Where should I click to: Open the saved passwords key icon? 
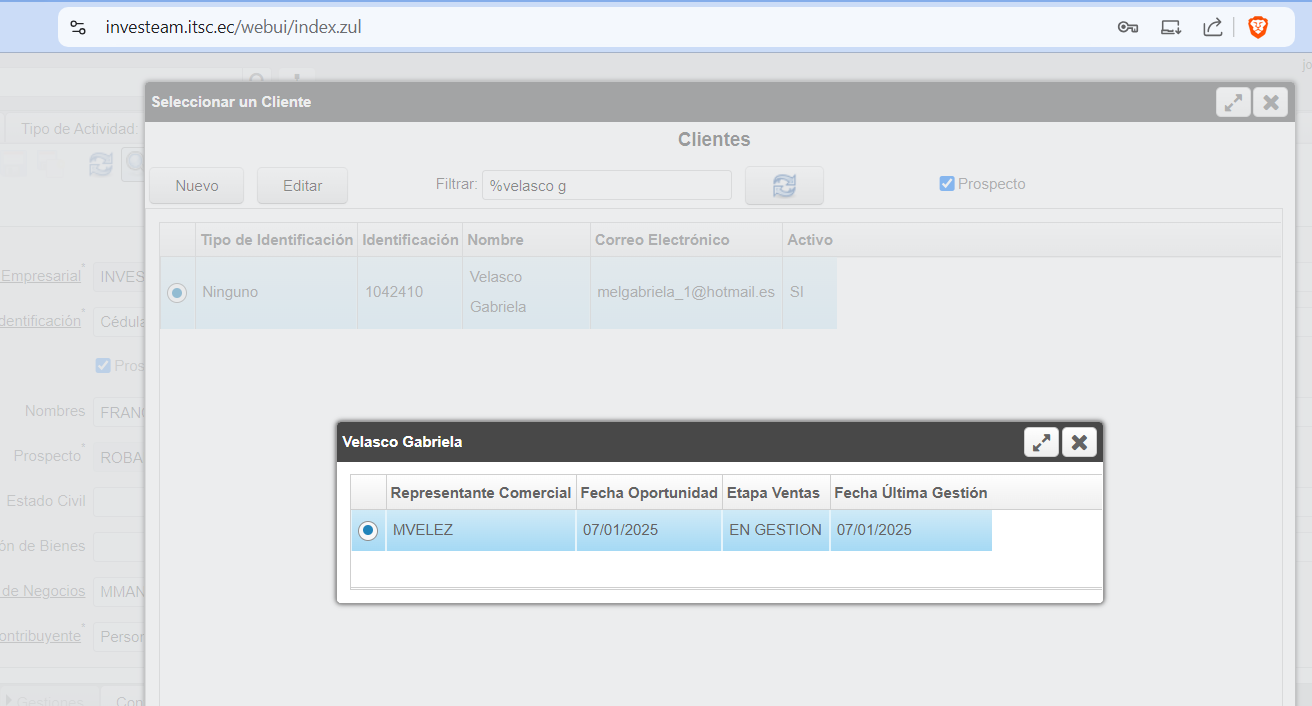(x=1128, y=27)
